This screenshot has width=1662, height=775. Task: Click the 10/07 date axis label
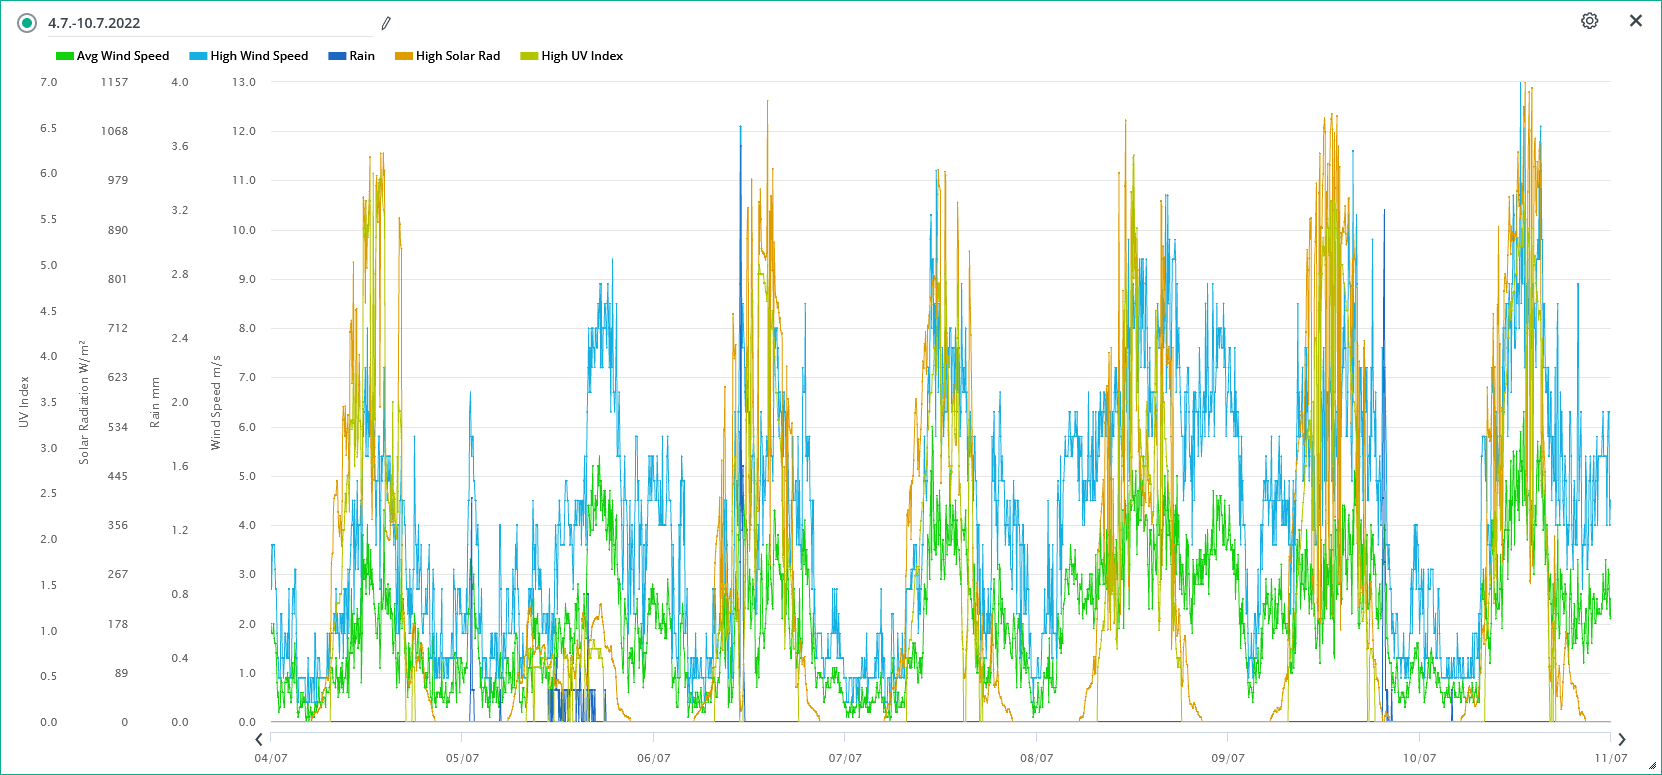pyautogui.click(x=1419, y=758)
